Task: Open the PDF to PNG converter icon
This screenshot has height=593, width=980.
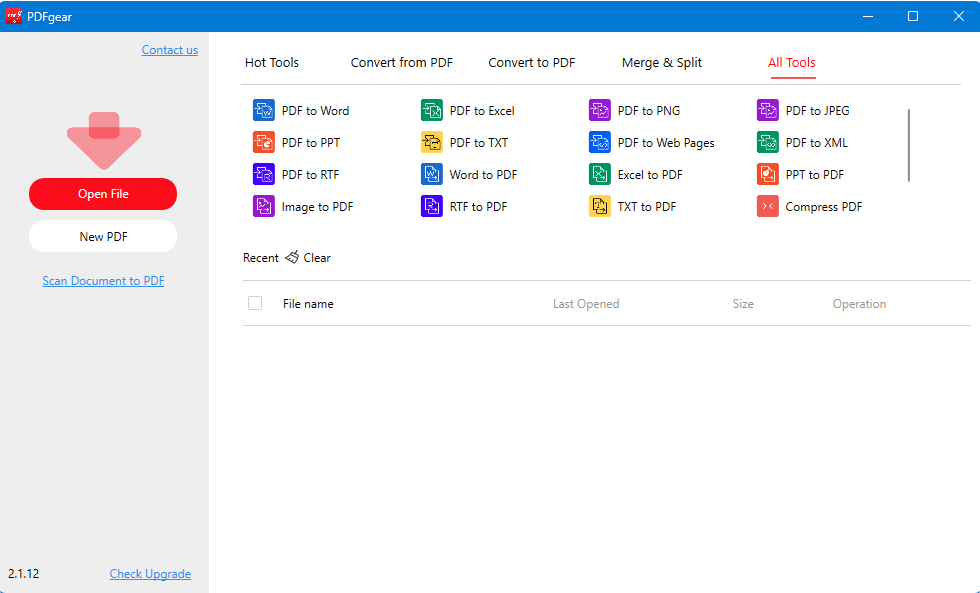Action: click(x=600, y=111)
